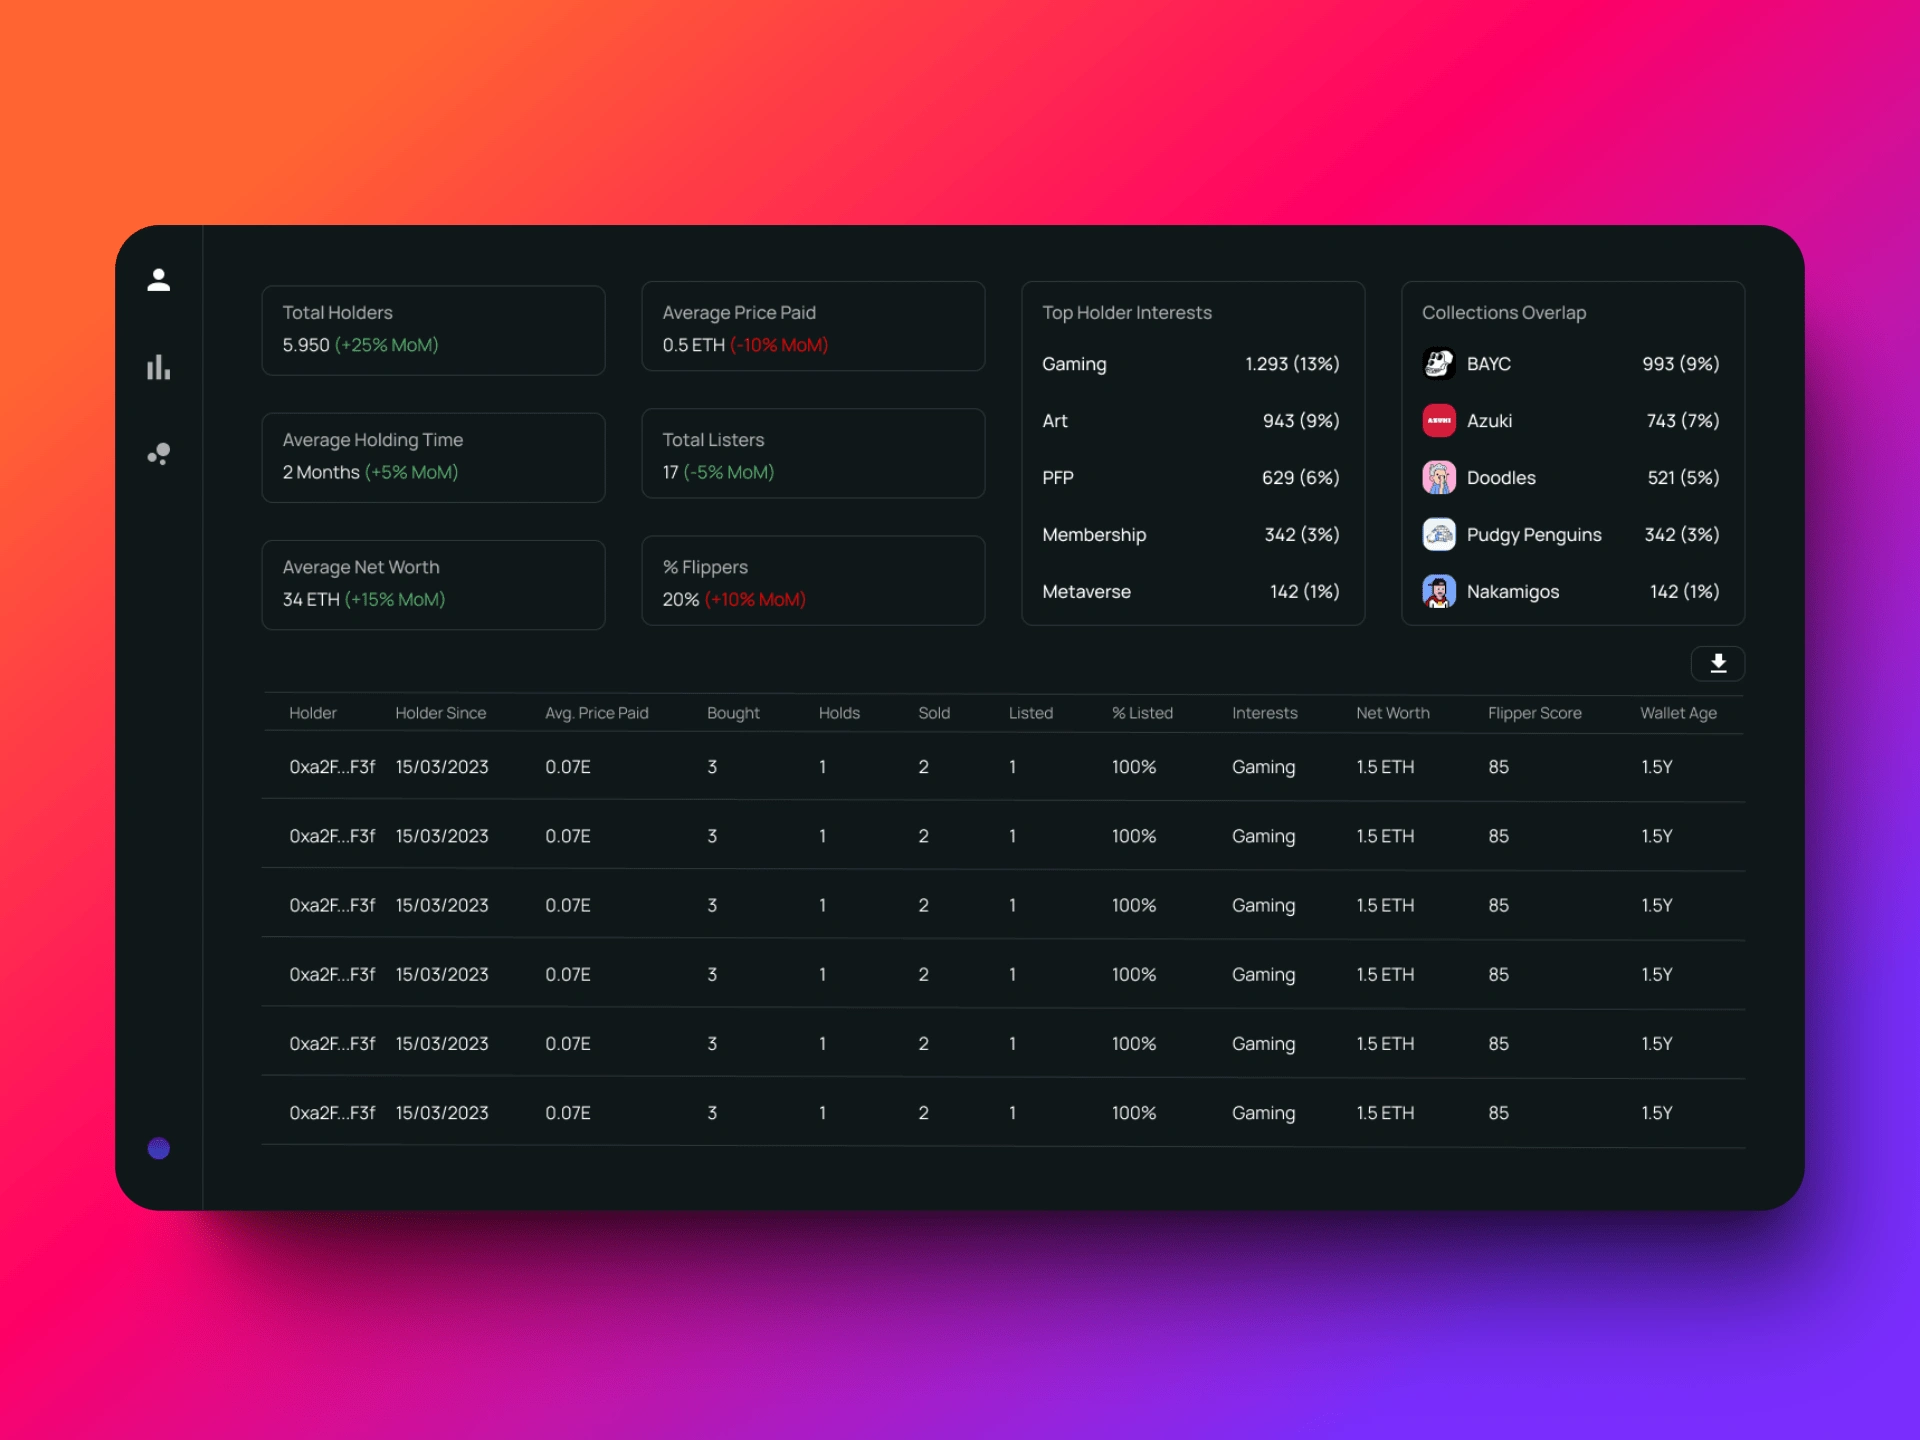1920x1440 pixels.
Task: Sort by % Listed column header
Action: 1142,713
